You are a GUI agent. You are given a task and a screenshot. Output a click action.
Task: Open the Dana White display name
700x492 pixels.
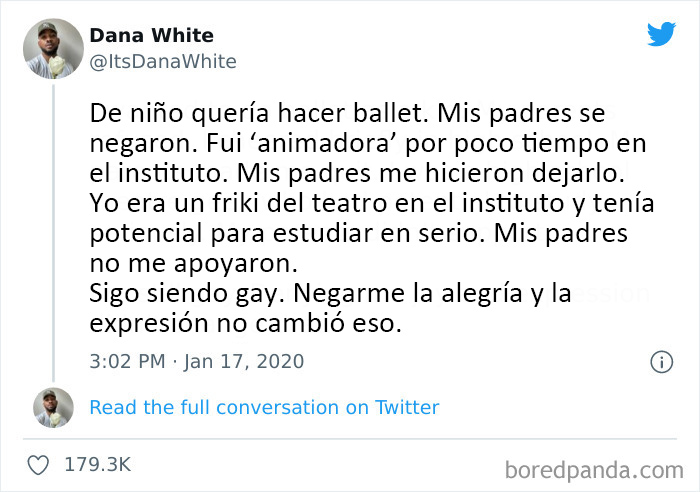click(x=151, y=36)
